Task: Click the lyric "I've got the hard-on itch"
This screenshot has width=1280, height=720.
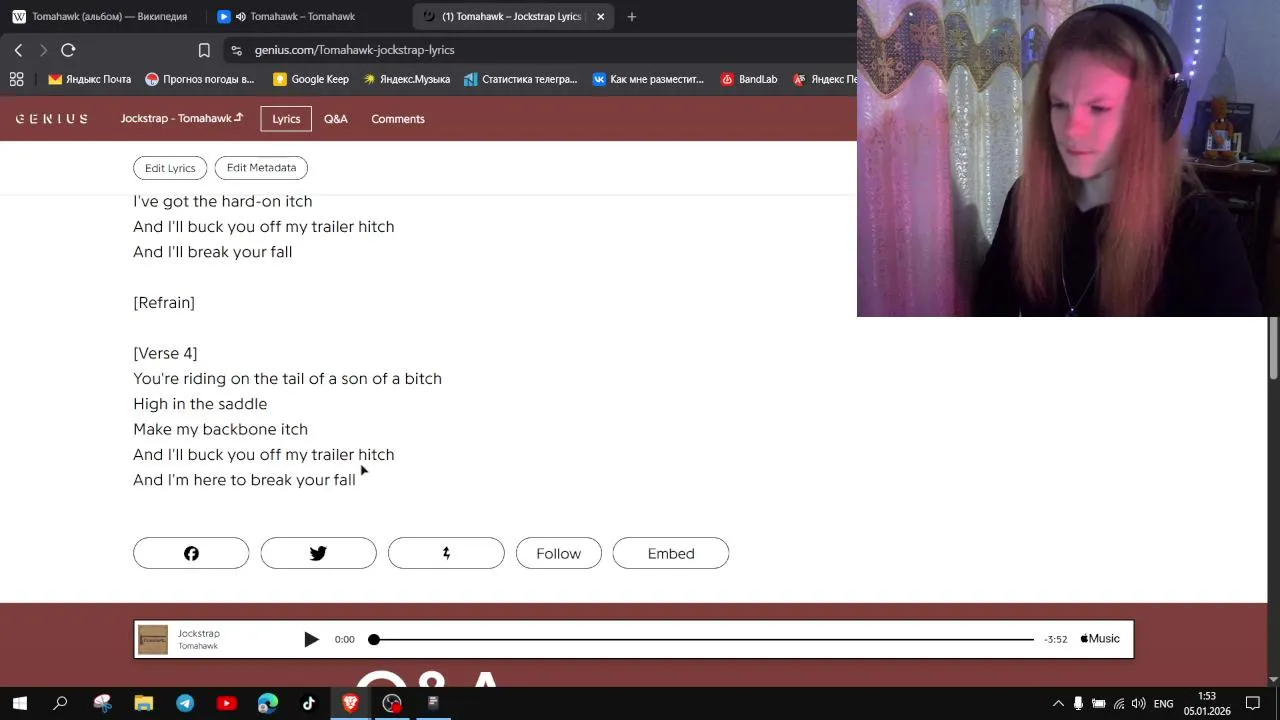Action: click(223, 201)
